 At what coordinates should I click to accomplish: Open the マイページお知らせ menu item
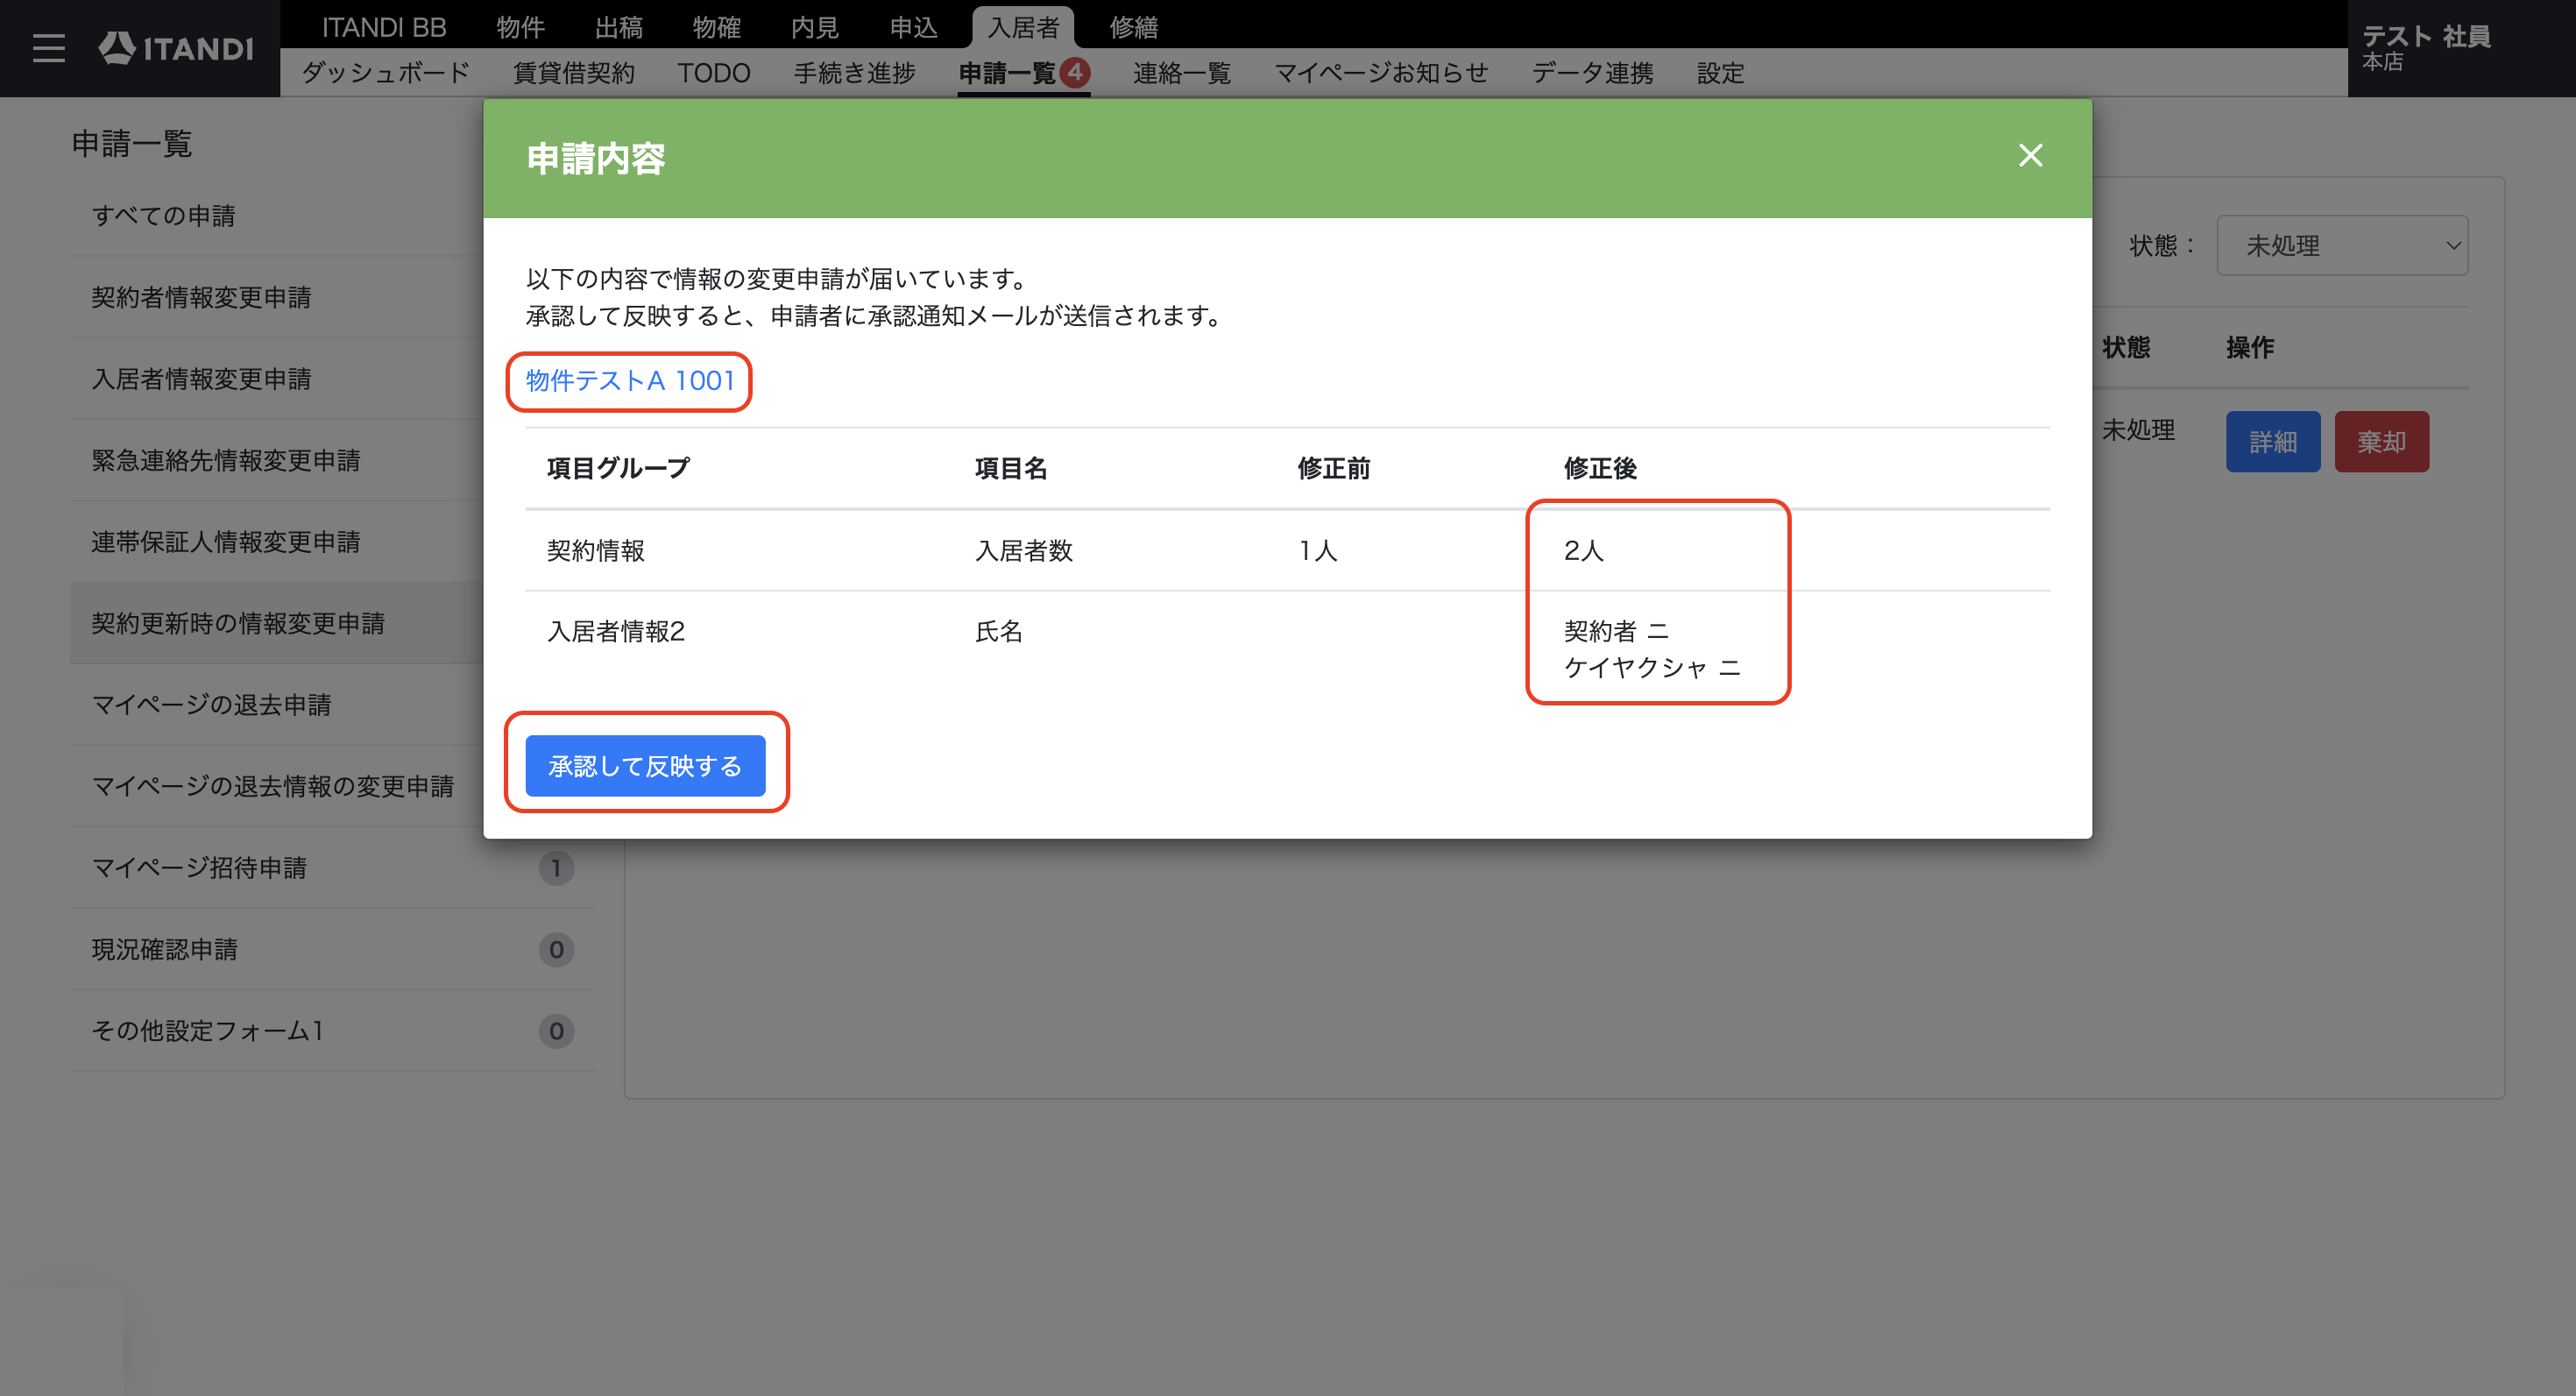point(1381,73)
